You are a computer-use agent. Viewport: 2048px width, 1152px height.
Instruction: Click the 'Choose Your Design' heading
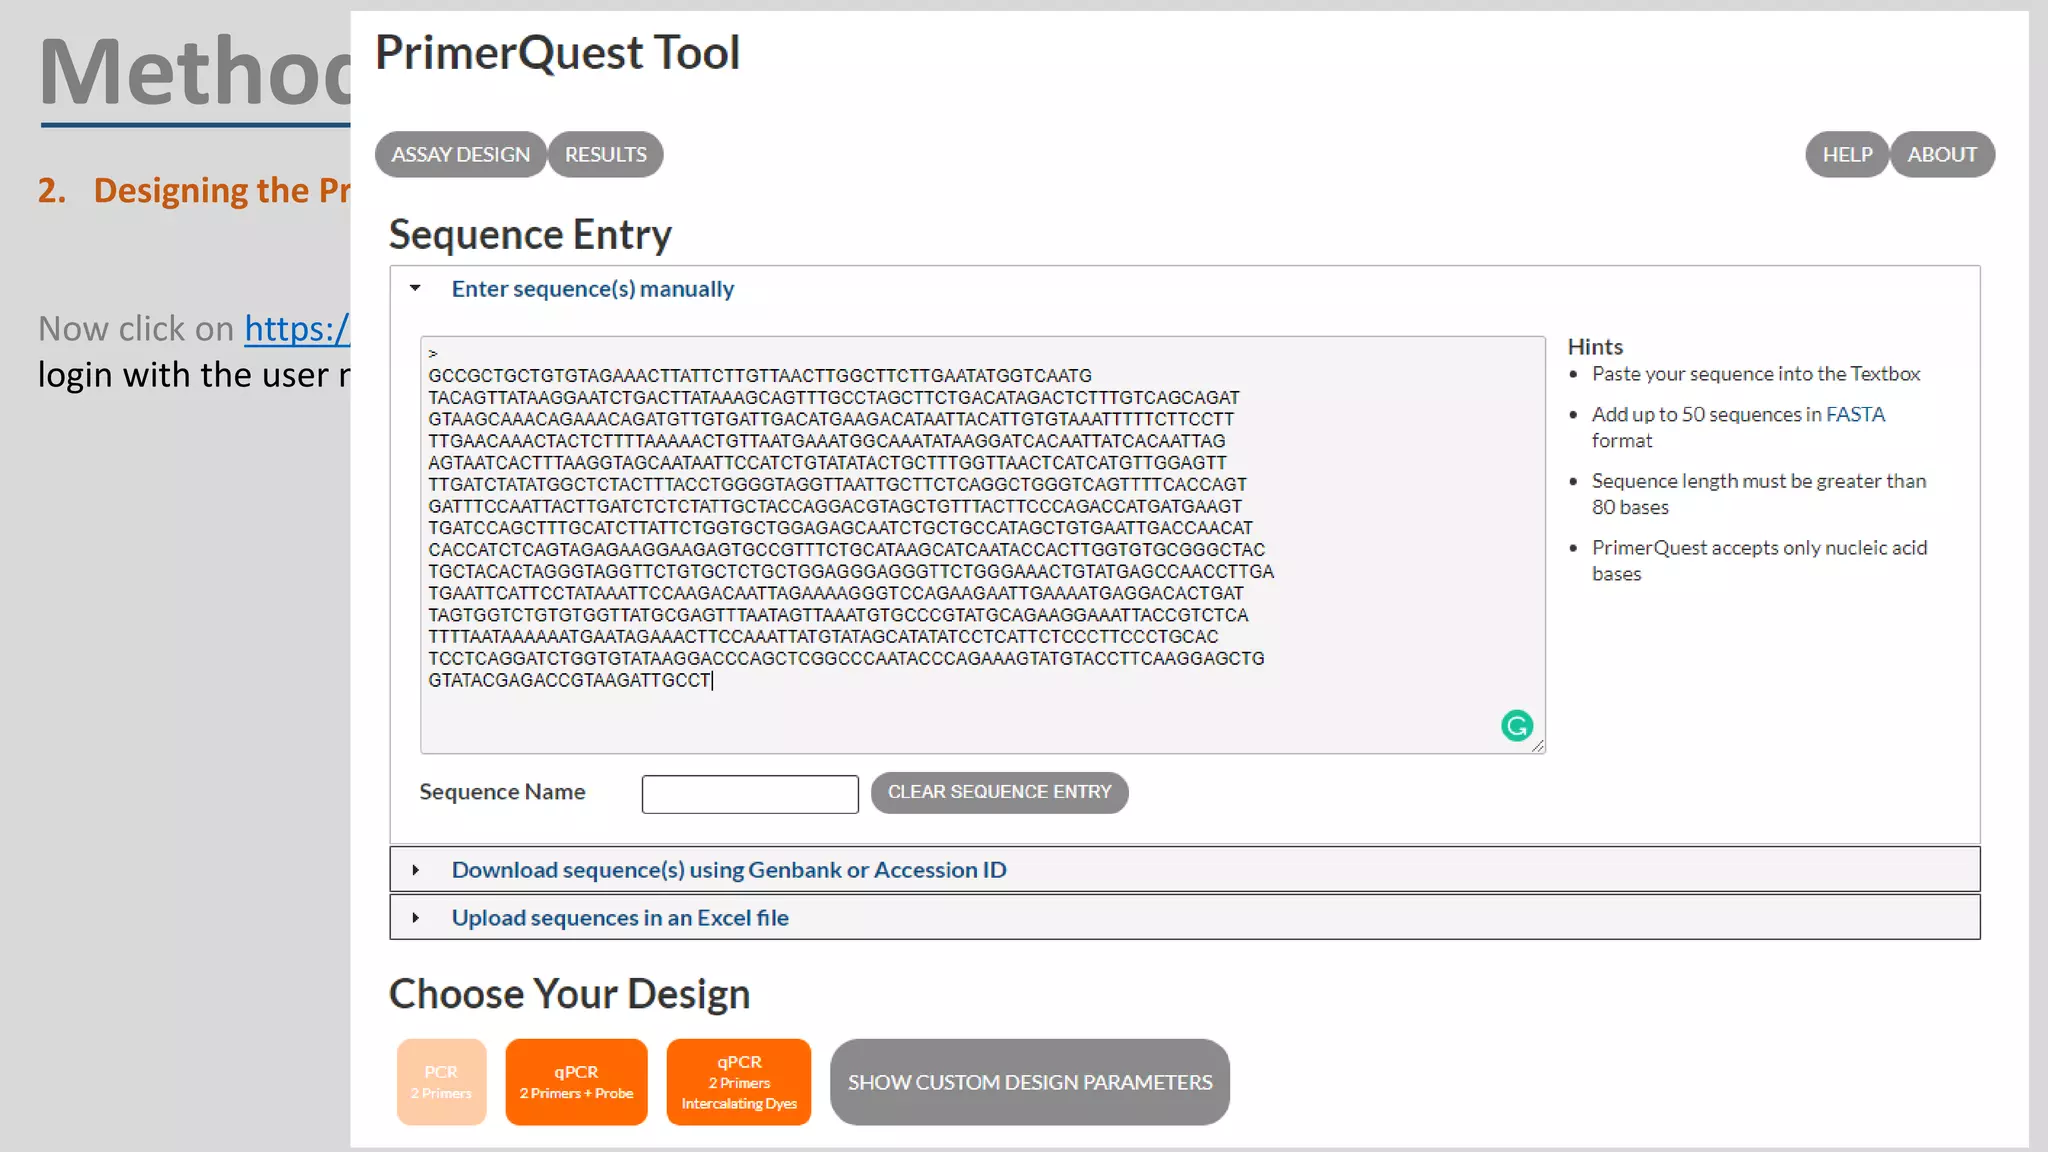(569, 994)
